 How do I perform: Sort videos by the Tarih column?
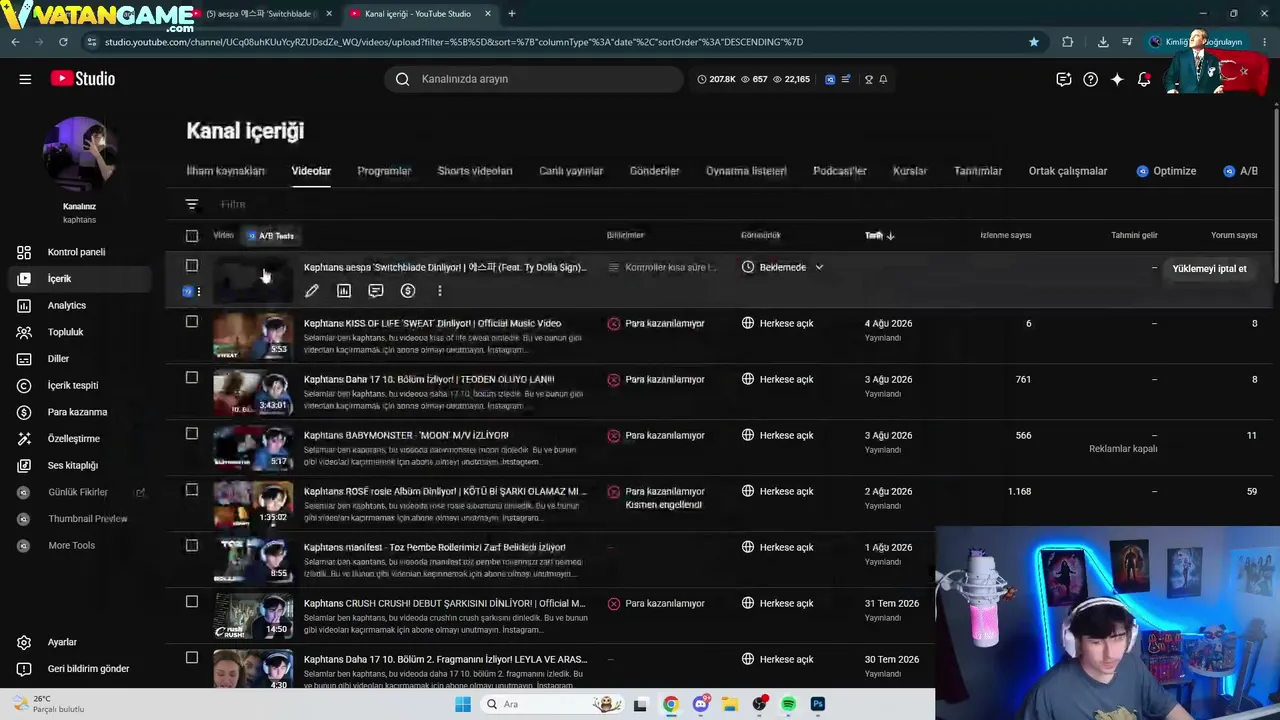[880, 235]
